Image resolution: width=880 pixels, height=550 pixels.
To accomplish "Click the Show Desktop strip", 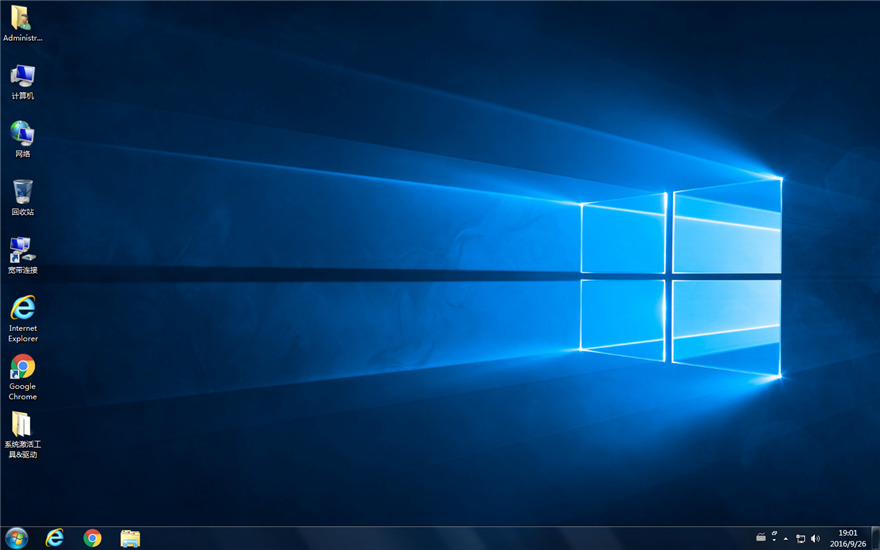I will 876,538.
